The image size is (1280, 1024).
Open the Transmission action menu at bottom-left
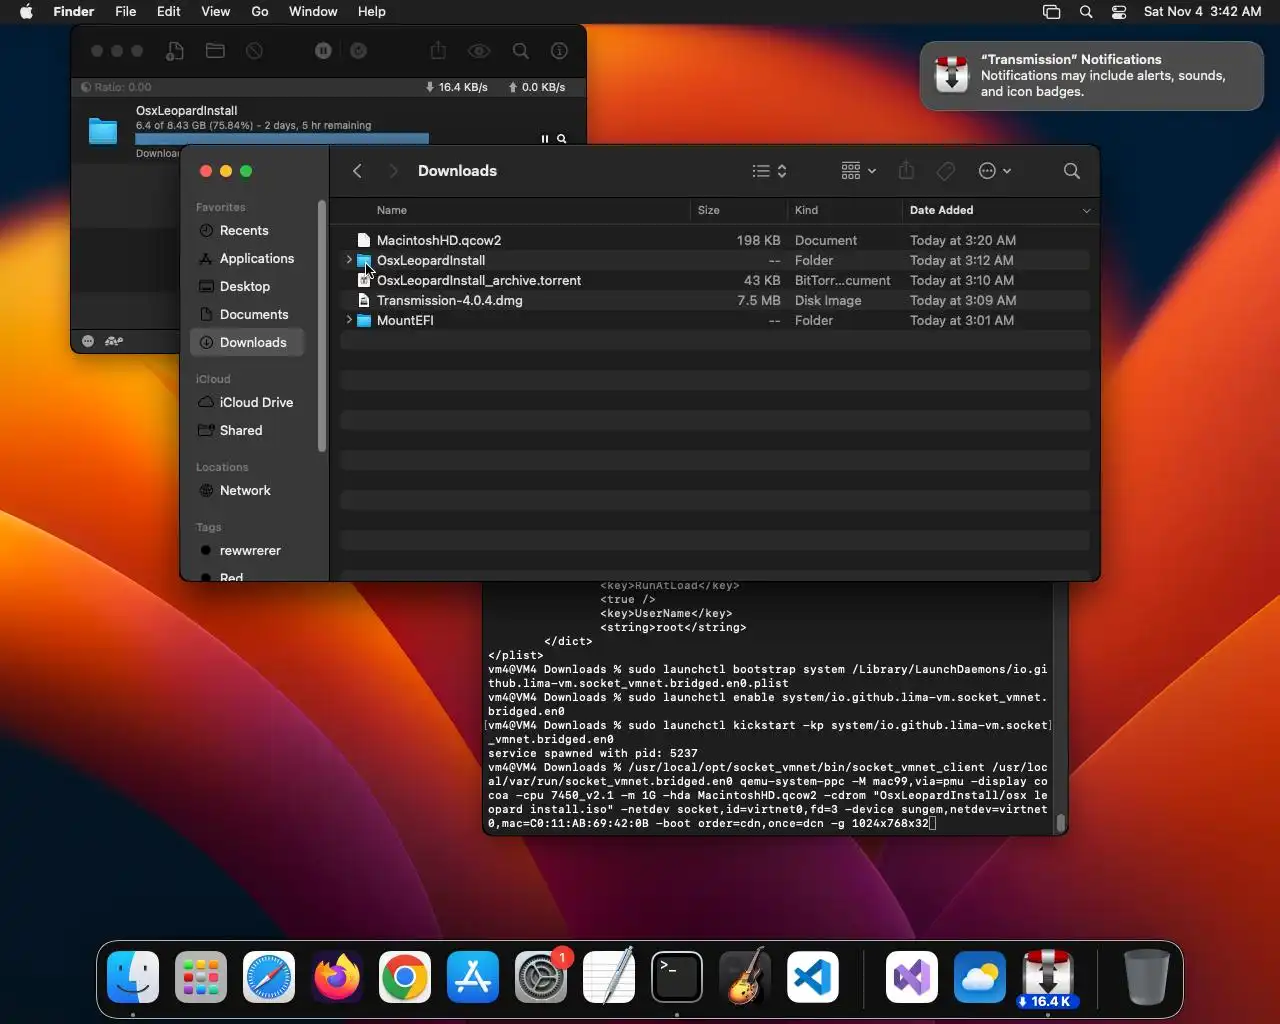click(88, 341)
